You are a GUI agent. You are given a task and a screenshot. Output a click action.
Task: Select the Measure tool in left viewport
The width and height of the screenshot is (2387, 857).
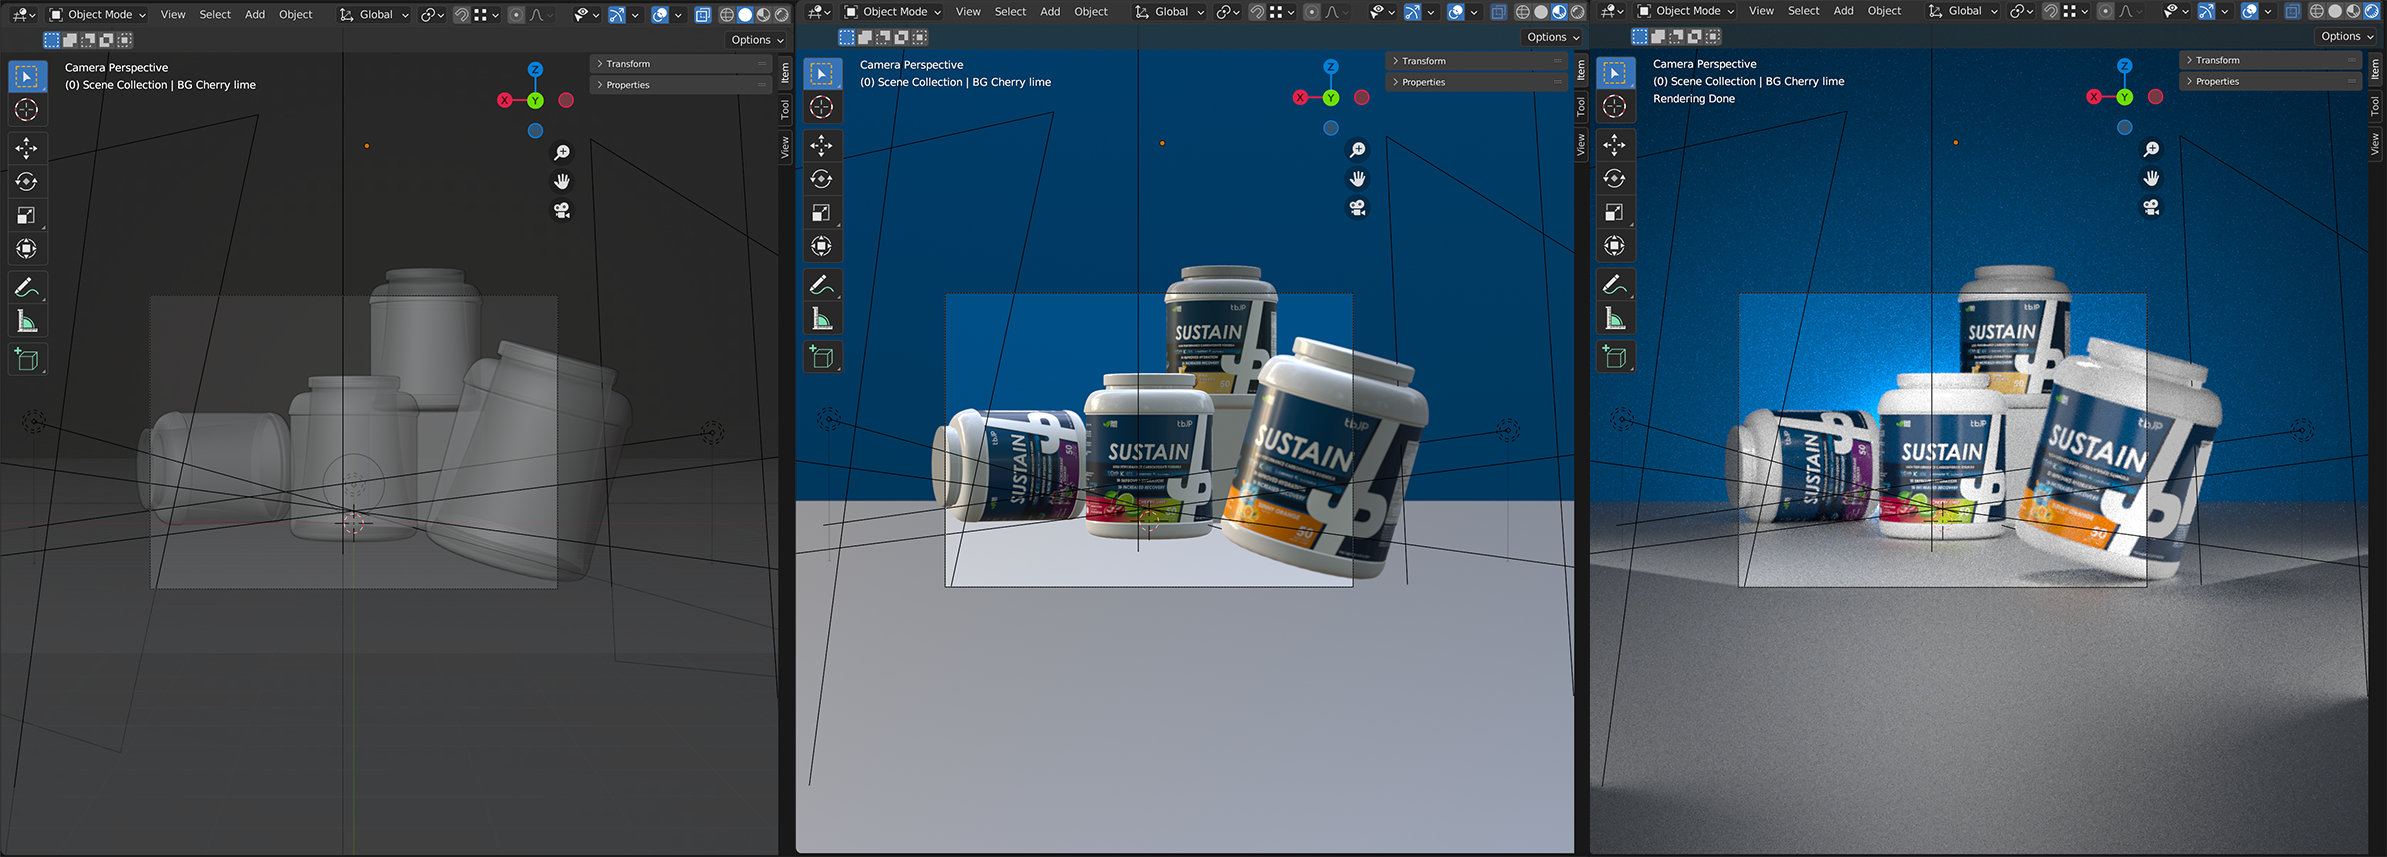27,322
